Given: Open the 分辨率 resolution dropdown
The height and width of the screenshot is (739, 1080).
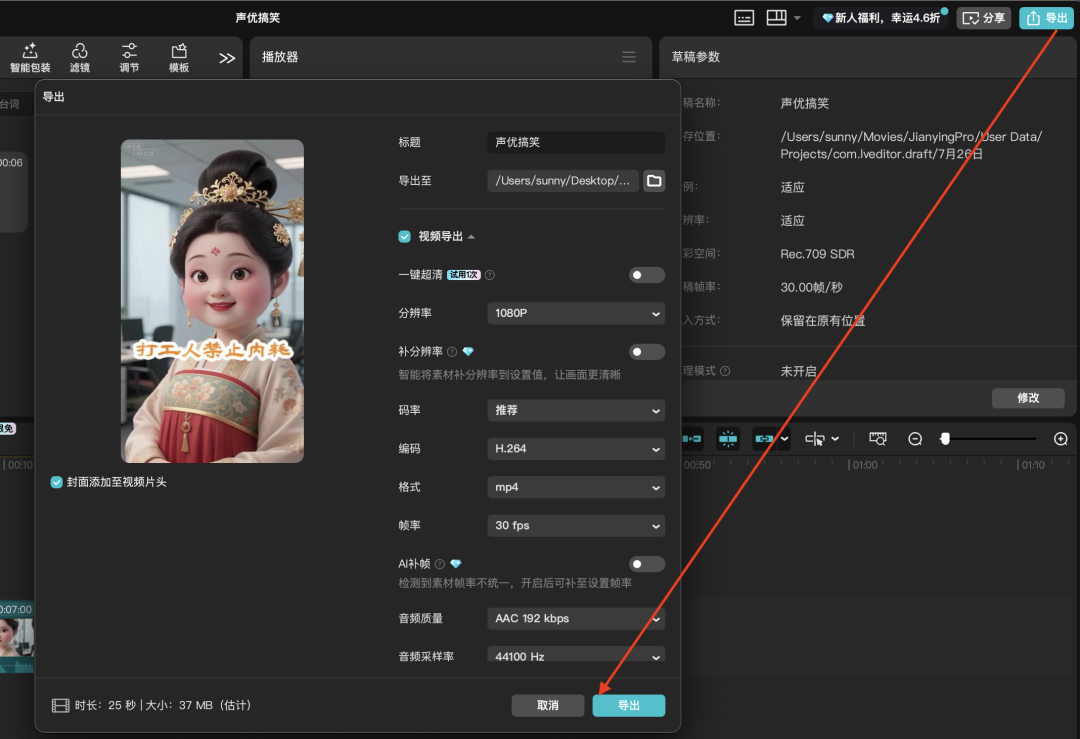Looking at the screenshot, I should point(575,313).
